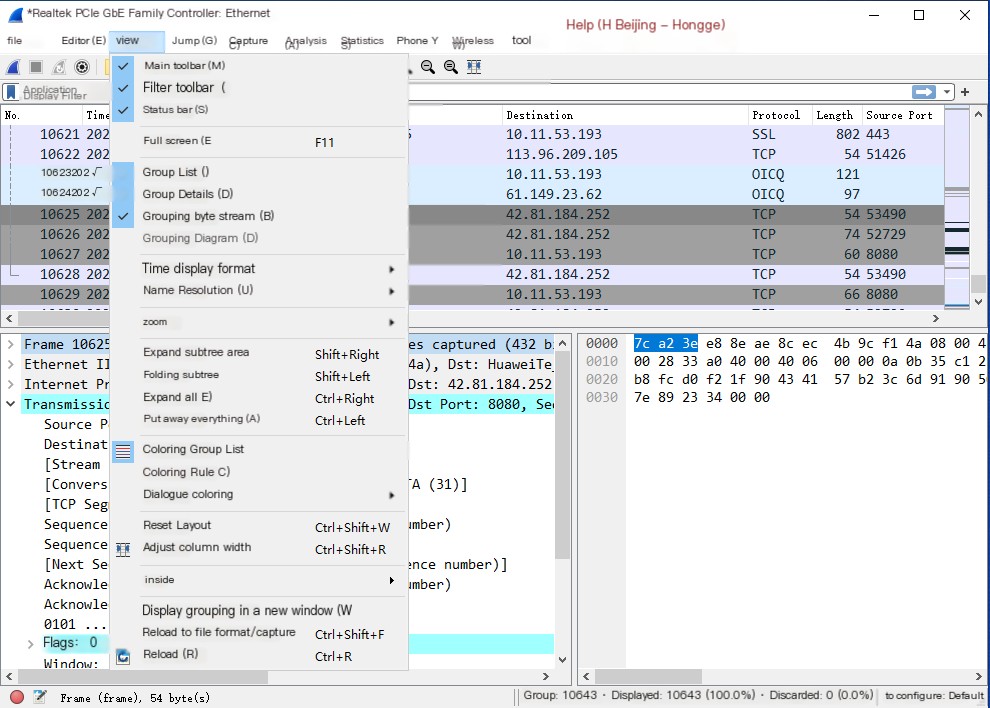Image resolution: width=990 pixels, height=708 pixels.
Task: Select Folding subtree menu entry
Action: click(259, 375)
